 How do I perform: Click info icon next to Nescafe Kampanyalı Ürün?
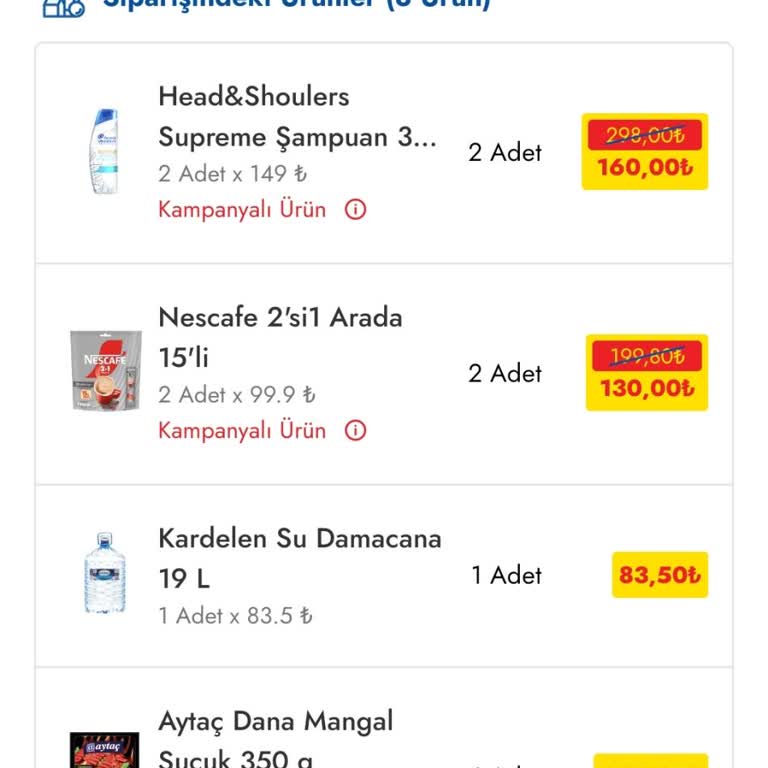(x=355, y=431)
